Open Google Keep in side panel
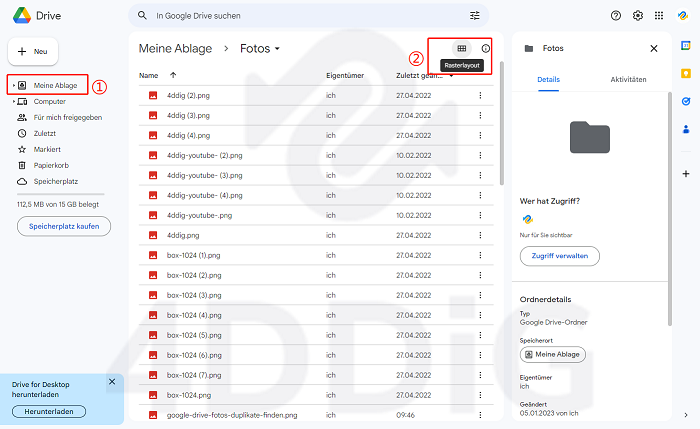 (x=686, y=73)
